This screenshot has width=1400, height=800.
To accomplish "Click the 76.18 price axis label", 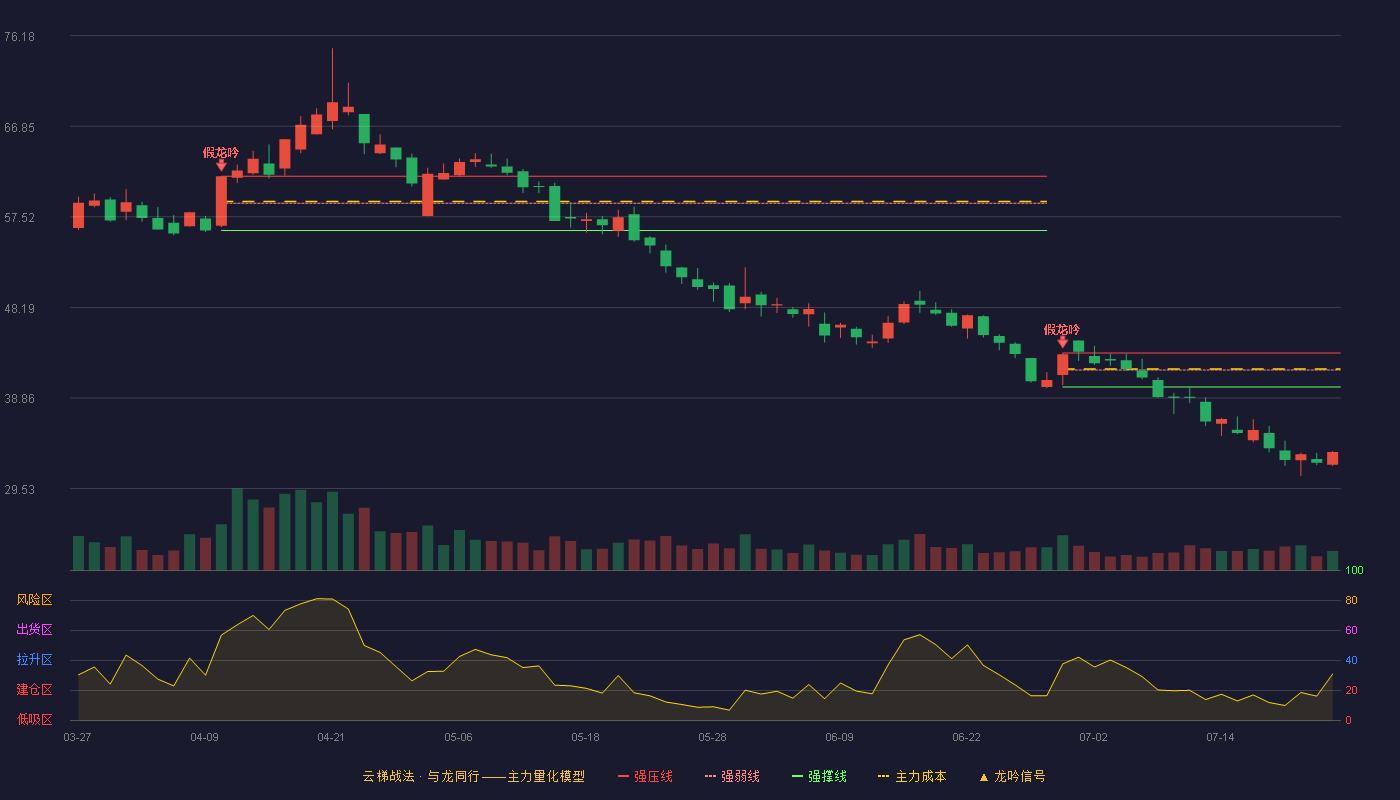I will 19,37.
